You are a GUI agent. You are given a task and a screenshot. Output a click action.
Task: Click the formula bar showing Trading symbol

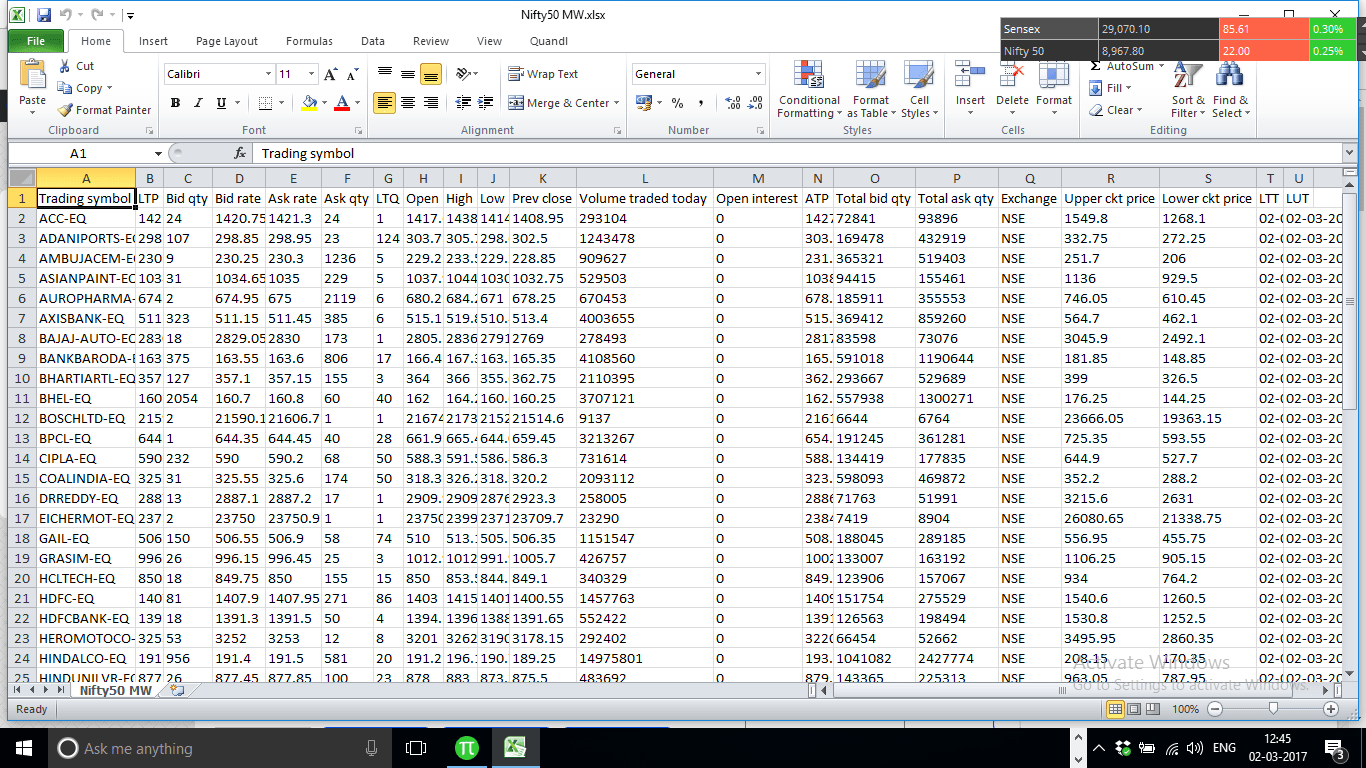pyautogui.click(x=798, y=153)
